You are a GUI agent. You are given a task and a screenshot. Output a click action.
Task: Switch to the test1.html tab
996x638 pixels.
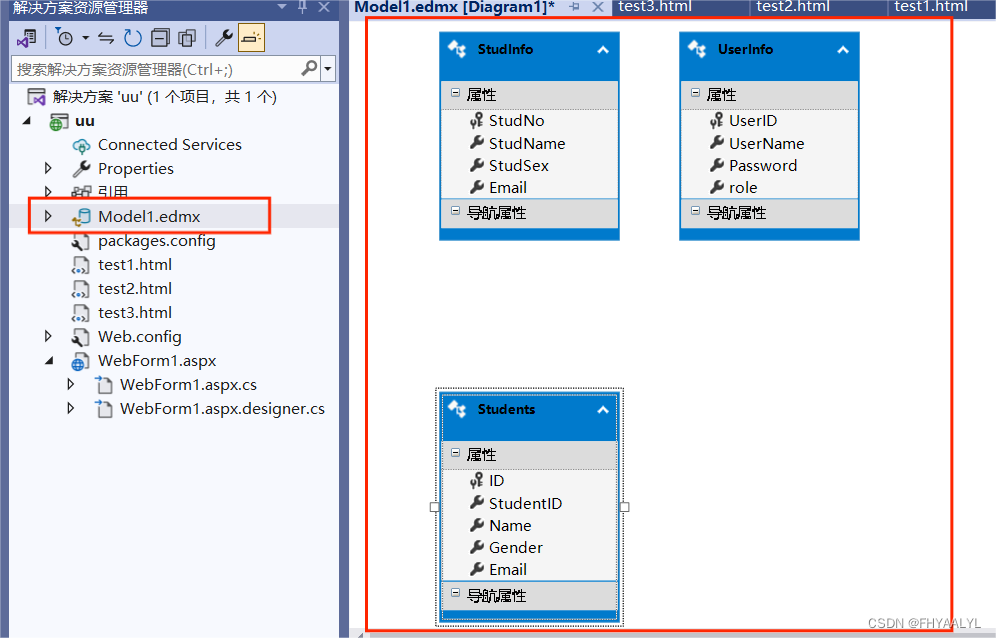(x=931, y=6)
